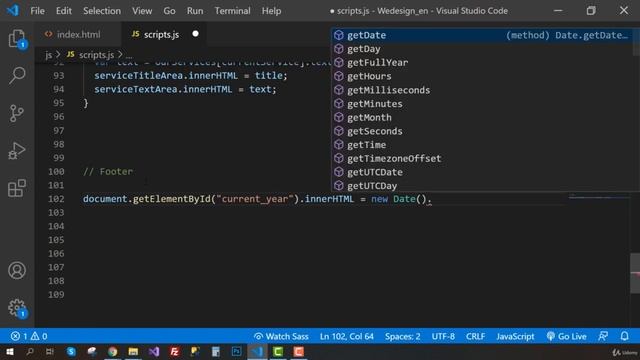Viewport: 640px width, 360px height.
Task: Open the Selection menu
Action: (102, 11)
